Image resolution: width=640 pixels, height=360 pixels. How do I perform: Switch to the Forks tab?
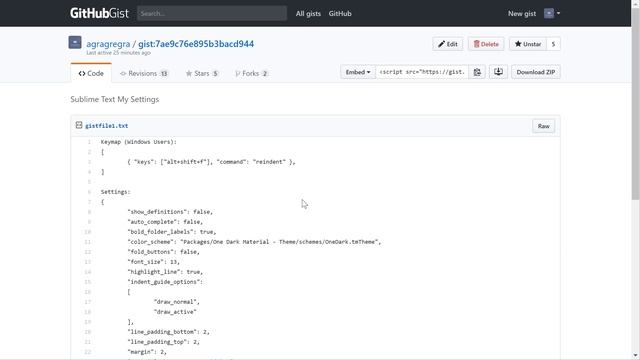pos(251,73)
